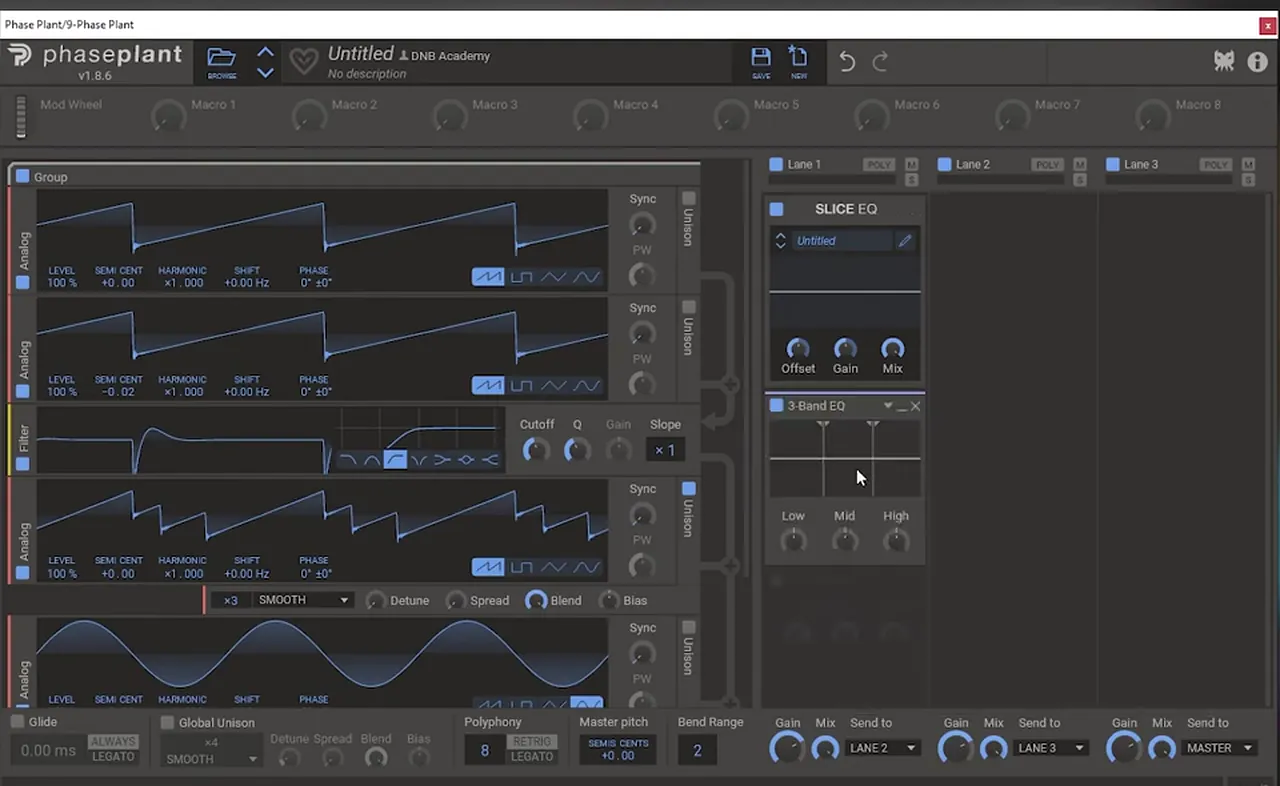Select the sine waveform on the third Analog oscillator
Viewport: 1280px width, 786px height.
587,567
